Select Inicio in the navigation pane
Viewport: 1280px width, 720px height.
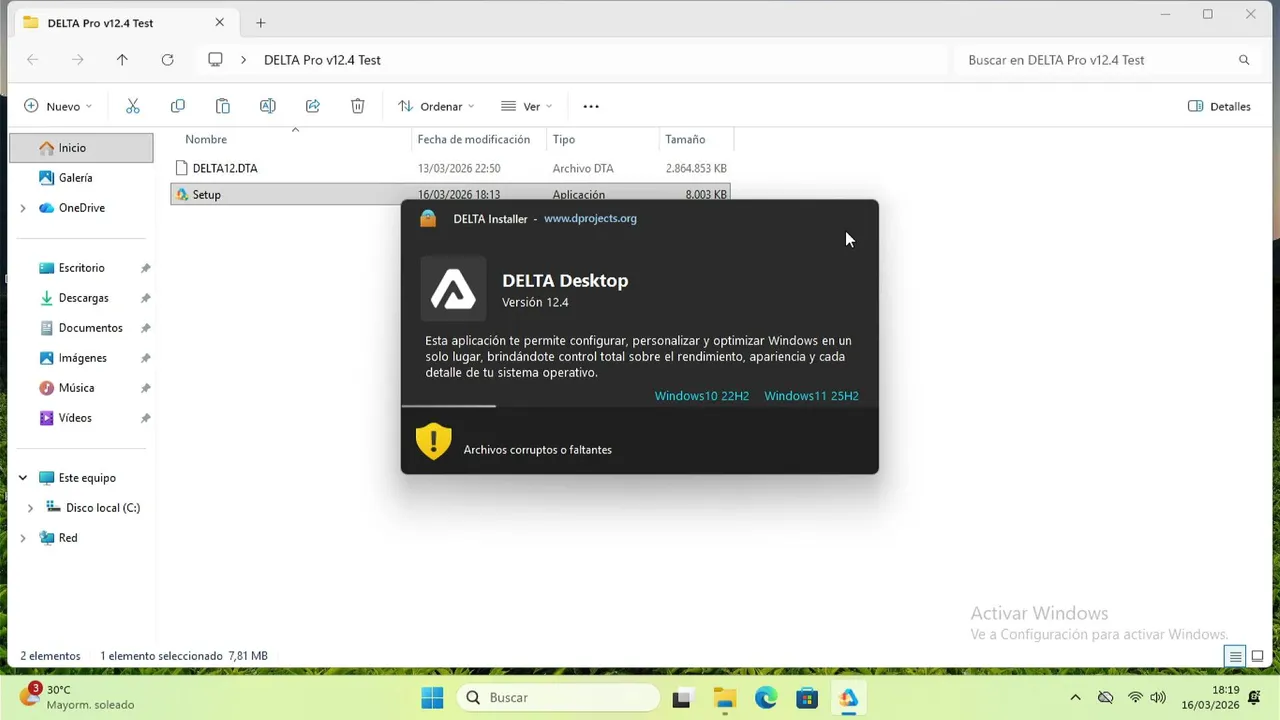[81, 148]
